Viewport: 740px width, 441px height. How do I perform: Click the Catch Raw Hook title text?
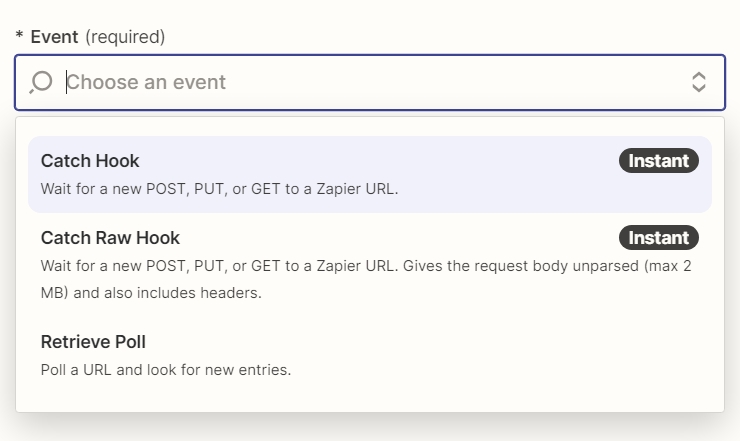click(x=110, y=238)
